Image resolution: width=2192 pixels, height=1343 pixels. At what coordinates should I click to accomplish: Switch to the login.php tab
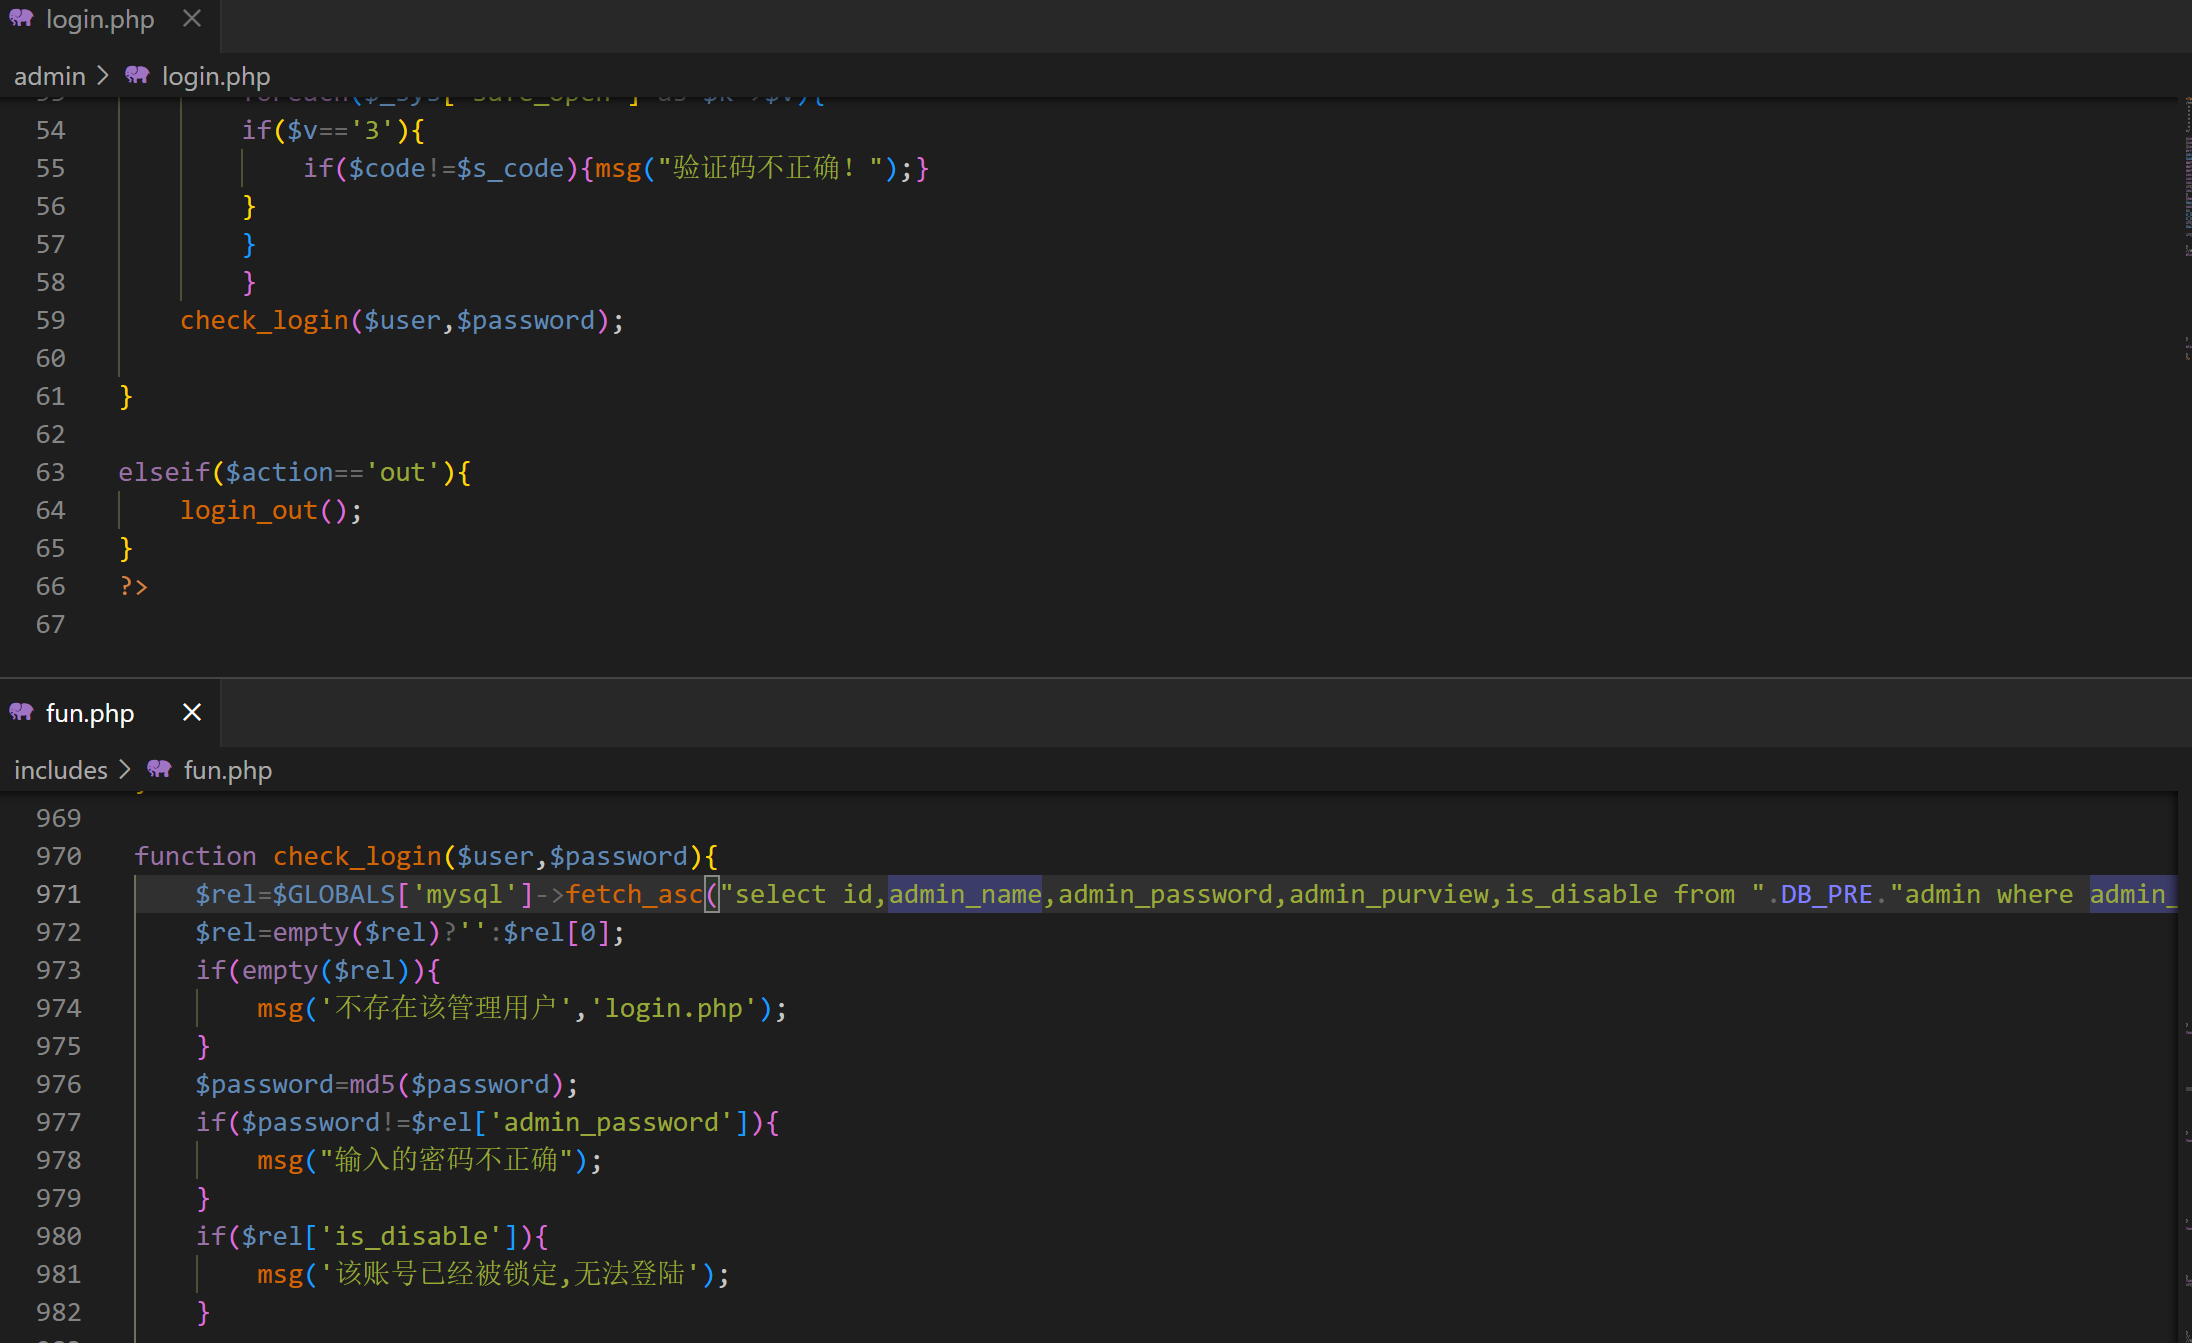(x=100, y=19)
